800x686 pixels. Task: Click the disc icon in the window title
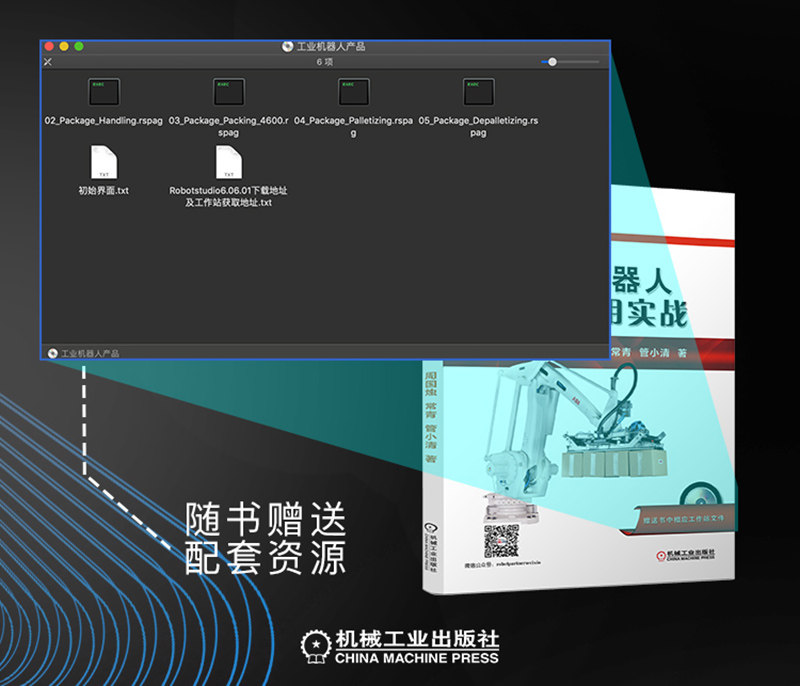point(288,46)
